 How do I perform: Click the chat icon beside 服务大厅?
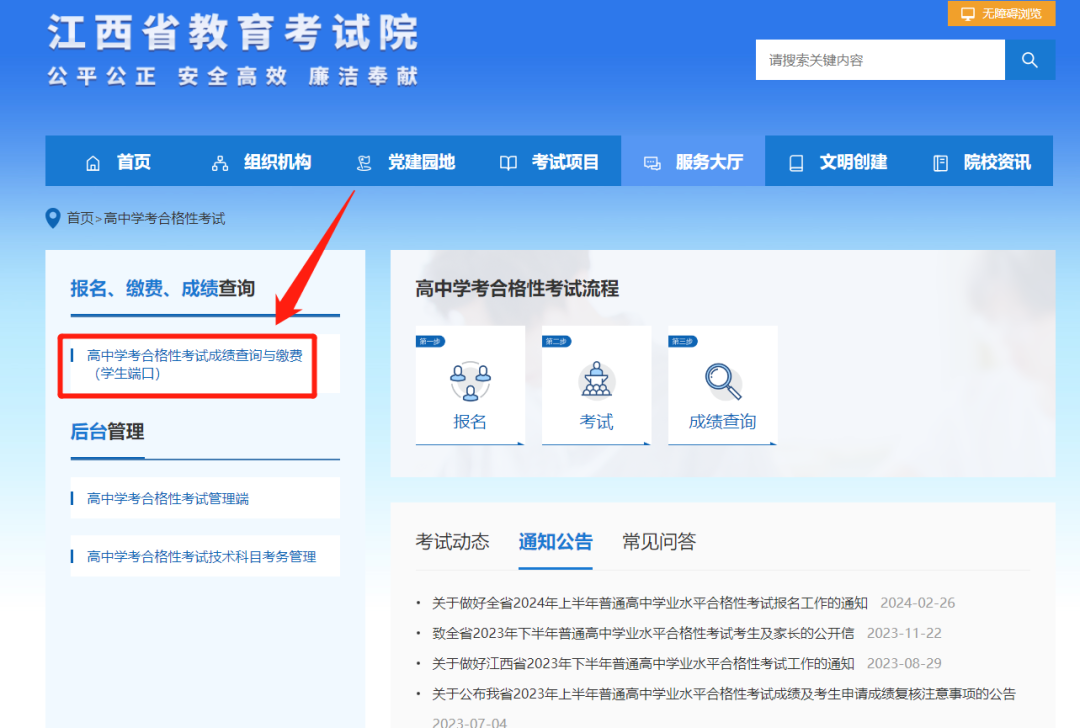[653, 161]
